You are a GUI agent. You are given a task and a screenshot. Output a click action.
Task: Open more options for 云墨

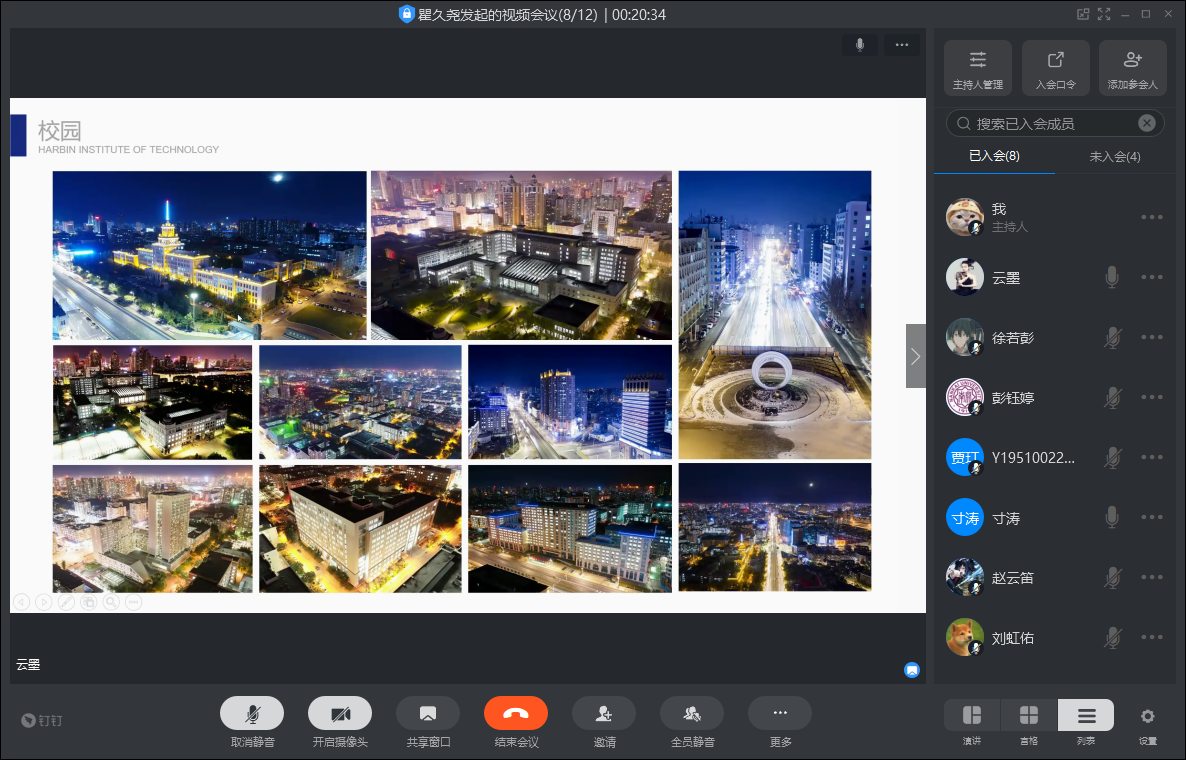1152,277
